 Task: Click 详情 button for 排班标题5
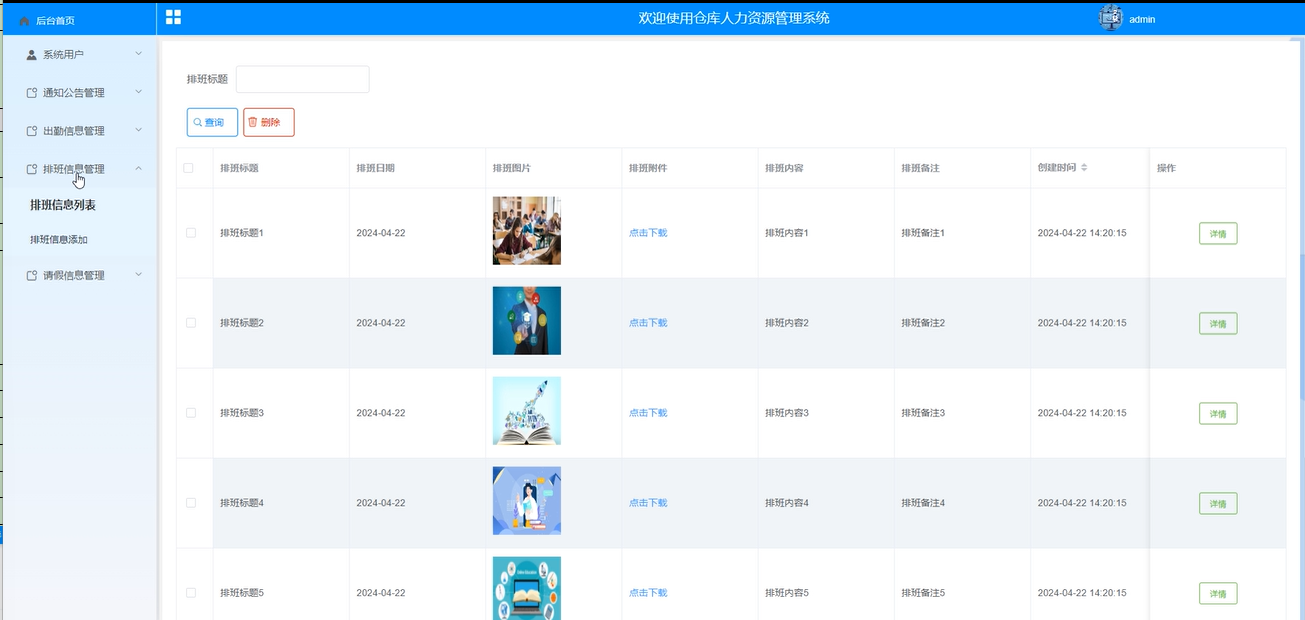pyautogui.click(x=1218, y=594)
